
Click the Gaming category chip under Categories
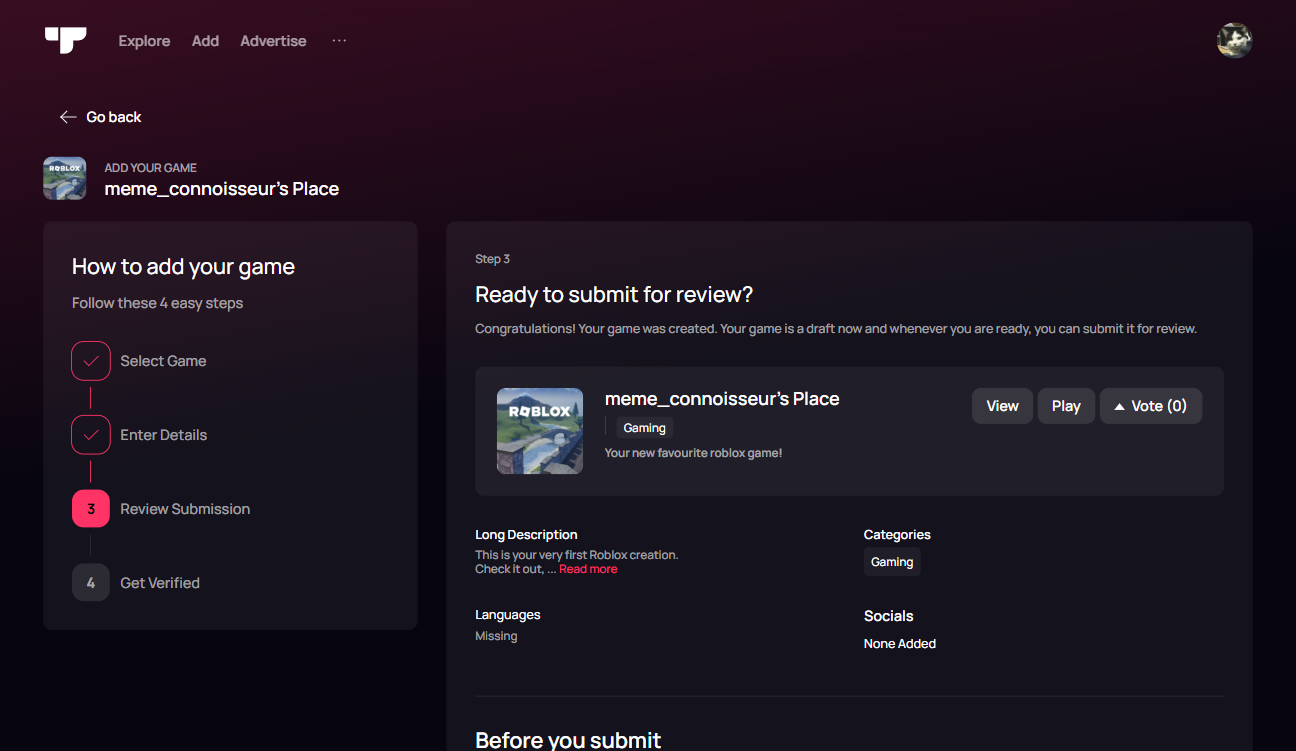click(892, 562)
